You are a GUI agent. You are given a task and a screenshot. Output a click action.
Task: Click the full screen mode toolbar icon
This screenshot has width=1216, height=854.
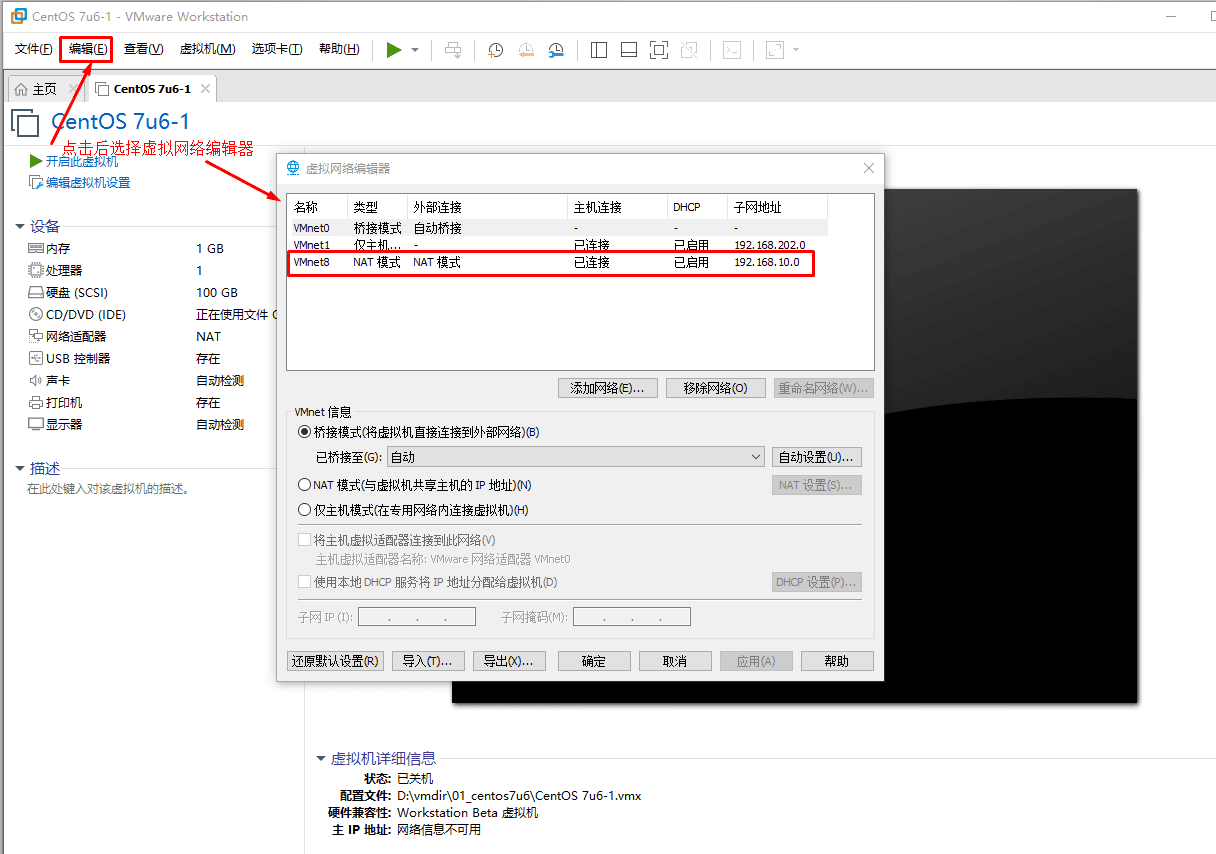[x=659, y=50]
